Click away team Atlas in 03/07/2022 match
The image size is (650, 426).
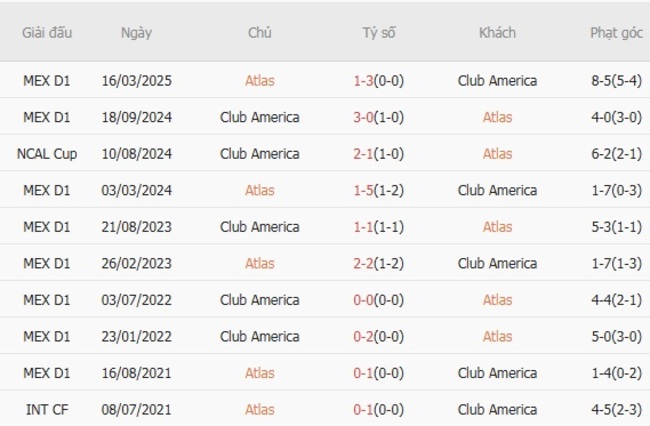[497, 300]
